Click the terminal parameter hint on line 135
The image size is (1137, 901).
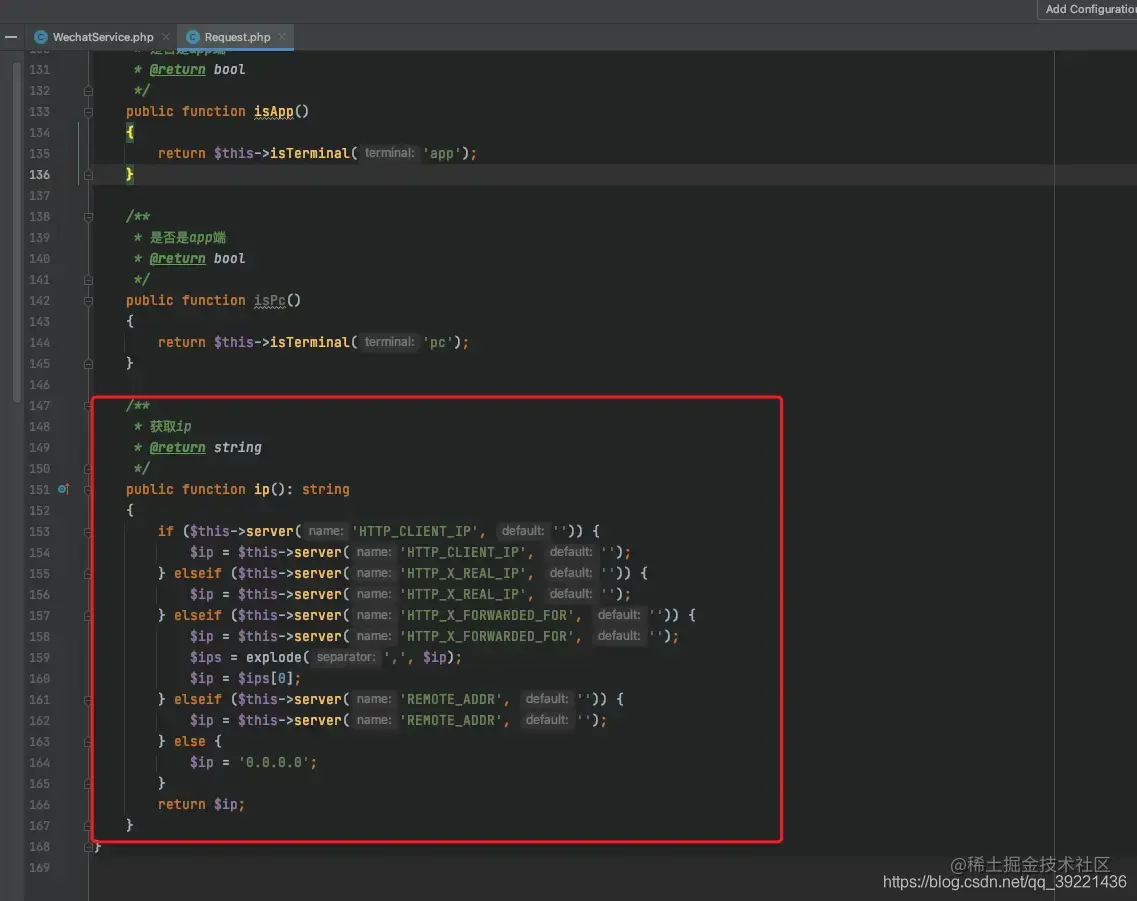pyautogui.click(x=389, y=154)
